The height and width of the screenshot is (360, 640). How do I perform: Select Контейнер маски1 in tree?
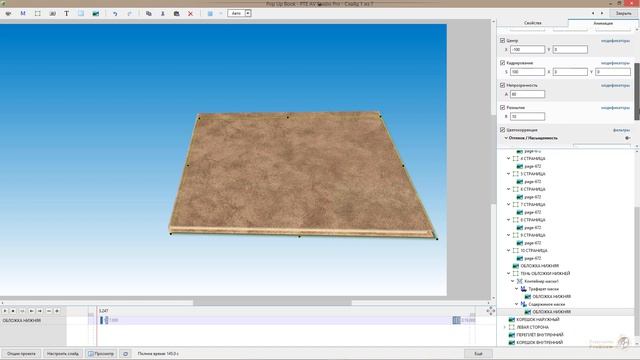[541, 281]
